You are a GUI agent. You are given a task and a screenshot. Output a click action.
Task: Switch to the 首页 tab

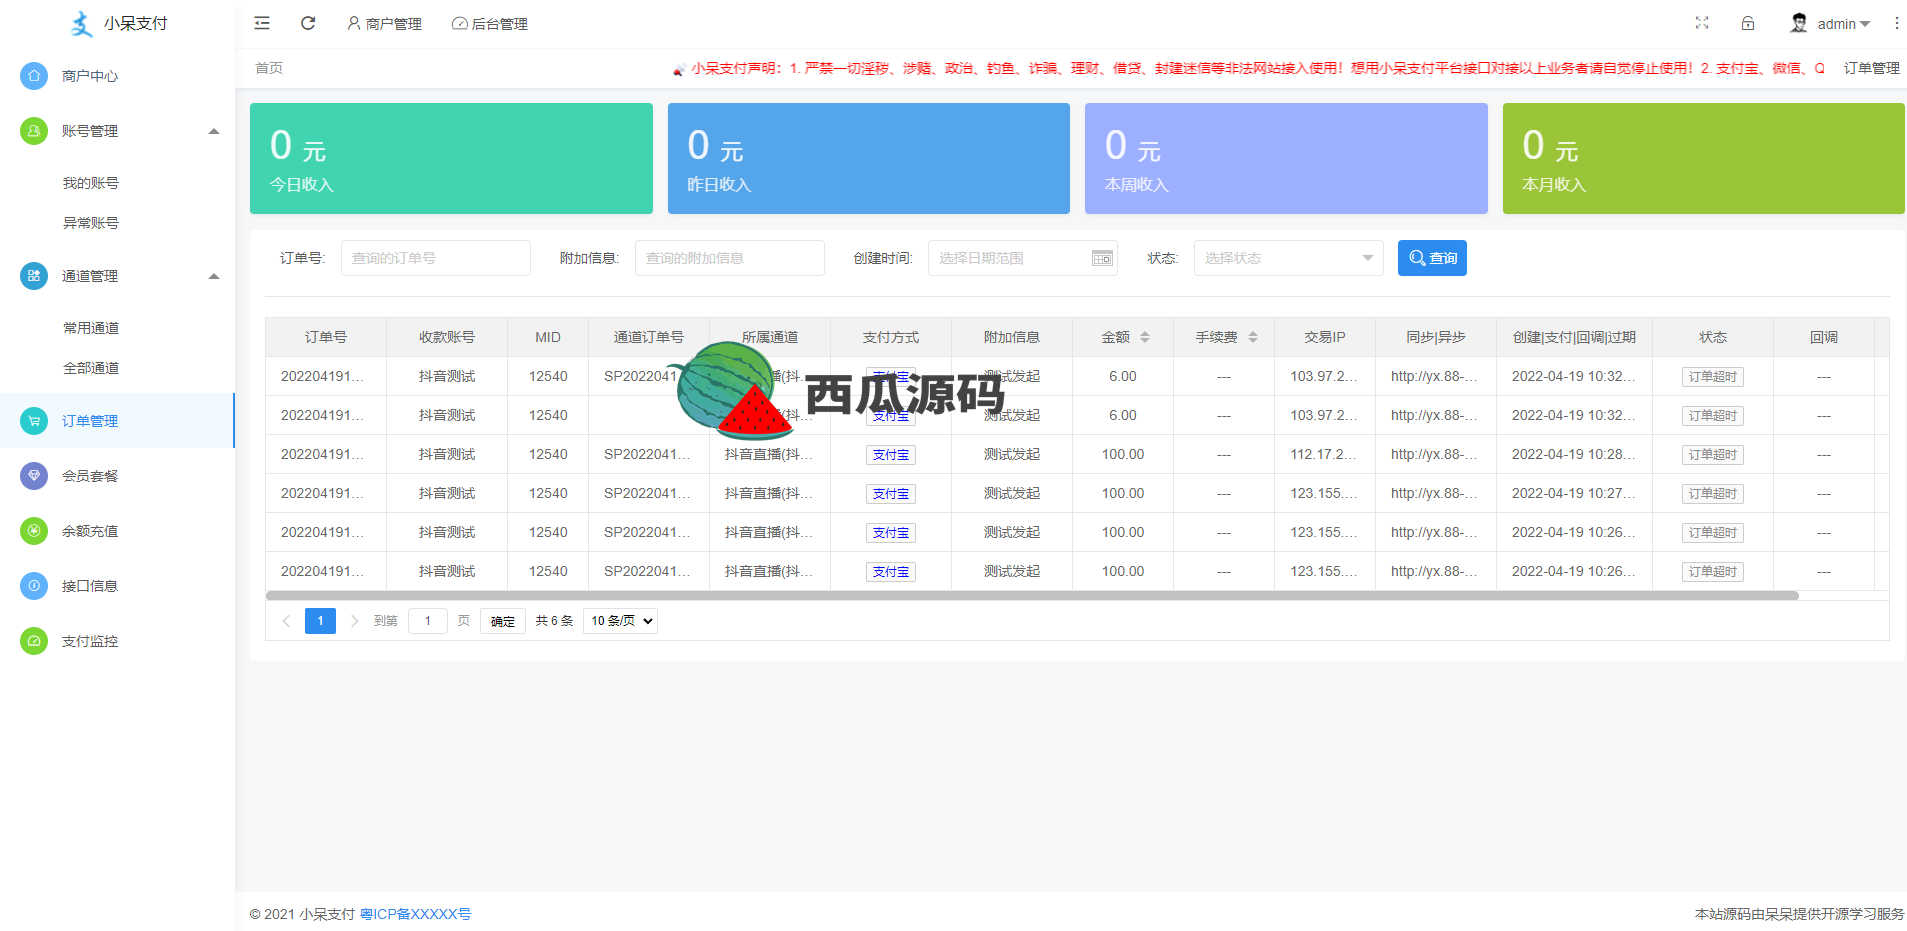(x=269, y=68)
